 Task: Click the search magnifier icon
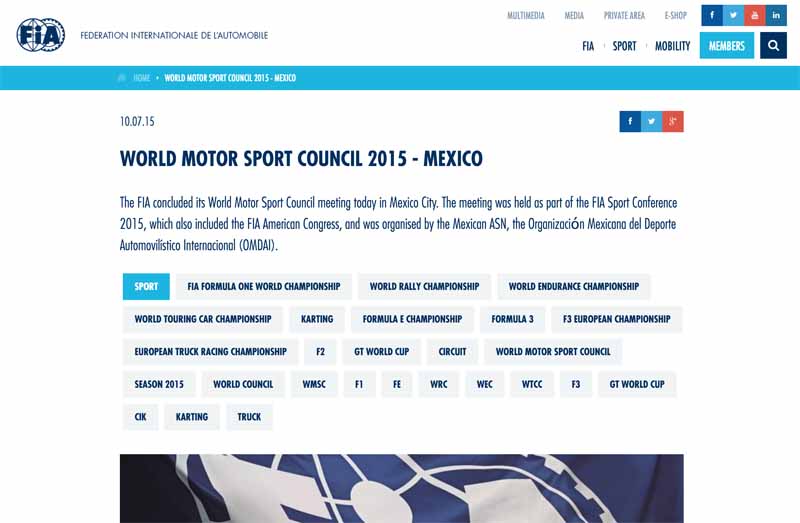tap(773, 45)
